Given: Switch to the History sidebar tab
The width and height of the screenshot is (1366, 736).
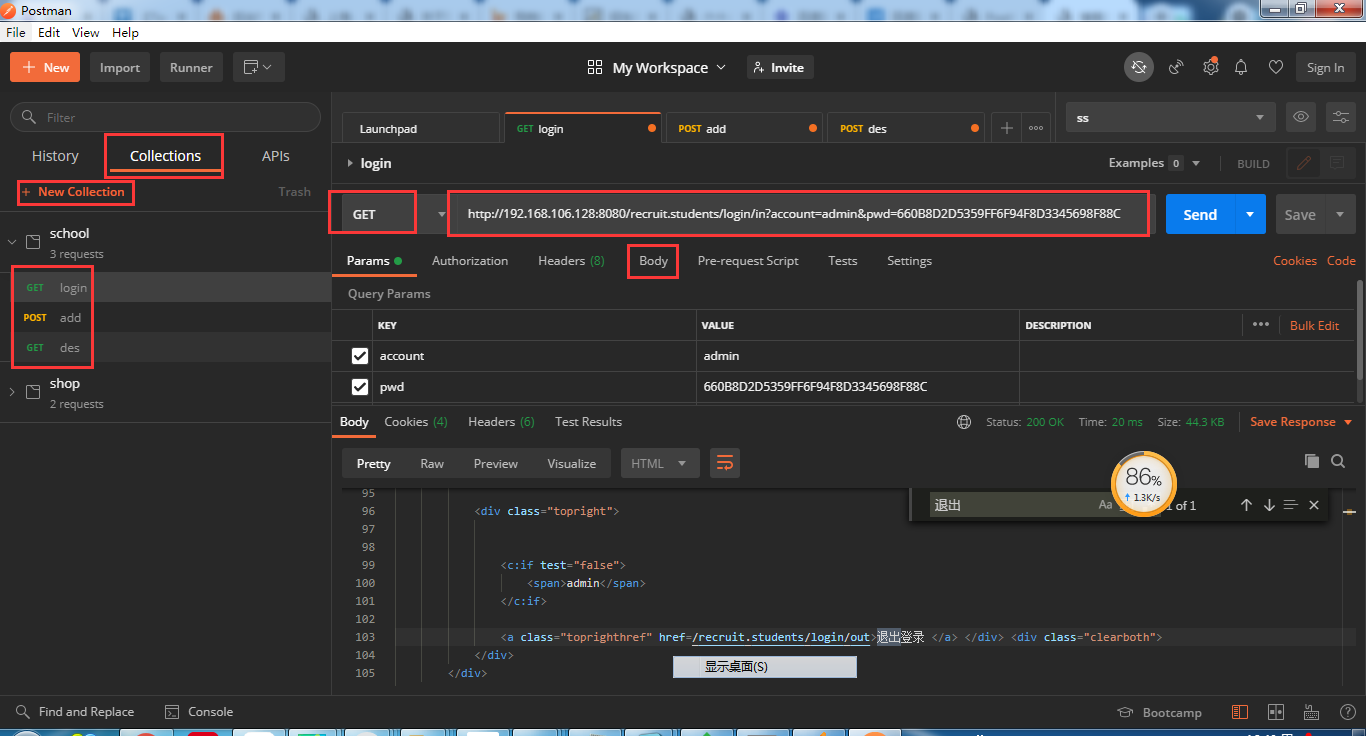Looking at the screenshot, I should (55, 156).
